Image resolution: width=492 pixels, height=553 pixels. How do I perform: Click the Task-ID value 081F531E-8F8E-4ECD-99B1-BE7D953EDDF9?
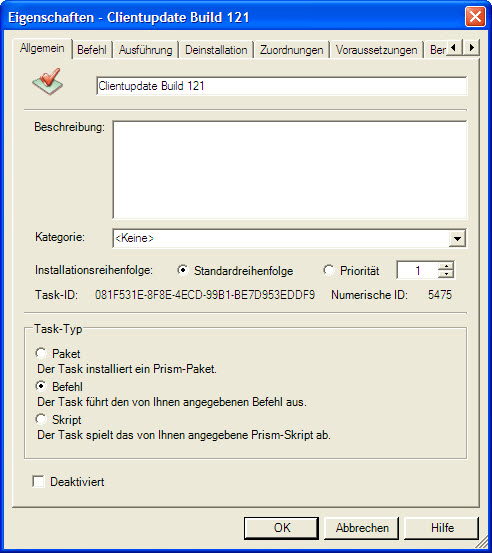click(x=205, y=295)
